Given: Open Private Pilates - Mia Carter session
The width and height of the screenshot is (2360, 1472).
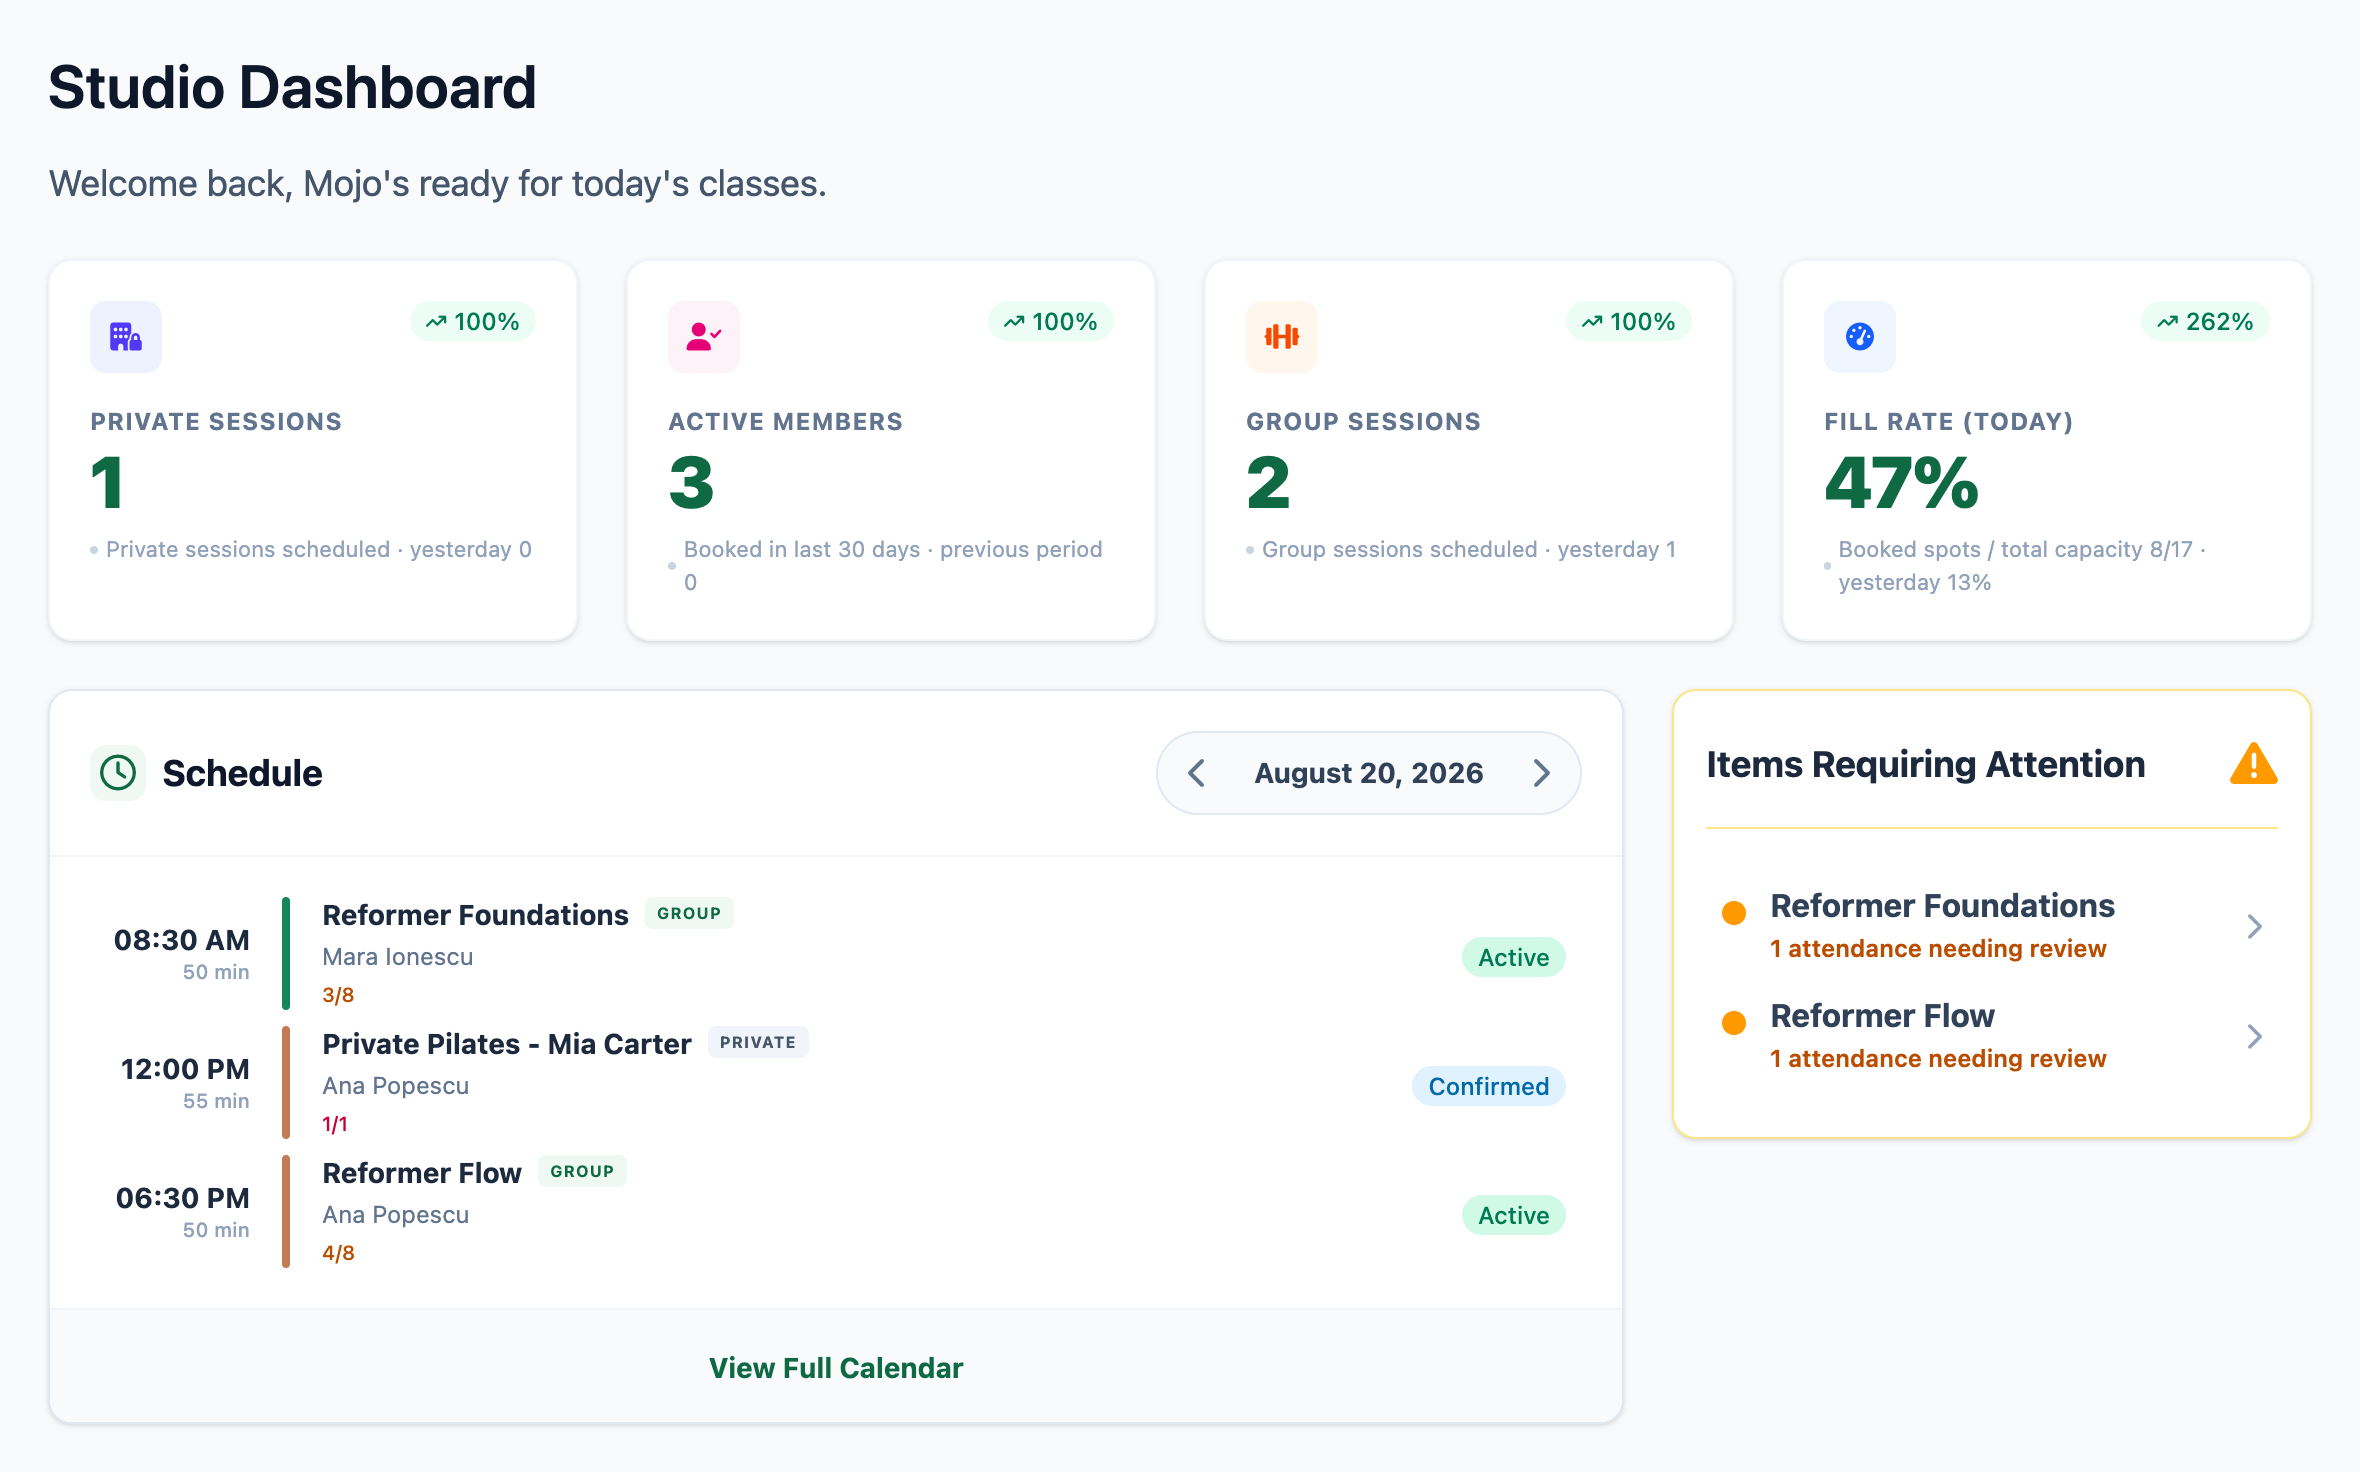Looking at the screenshot, I should pyautogui.click(x=836, y=1083).
